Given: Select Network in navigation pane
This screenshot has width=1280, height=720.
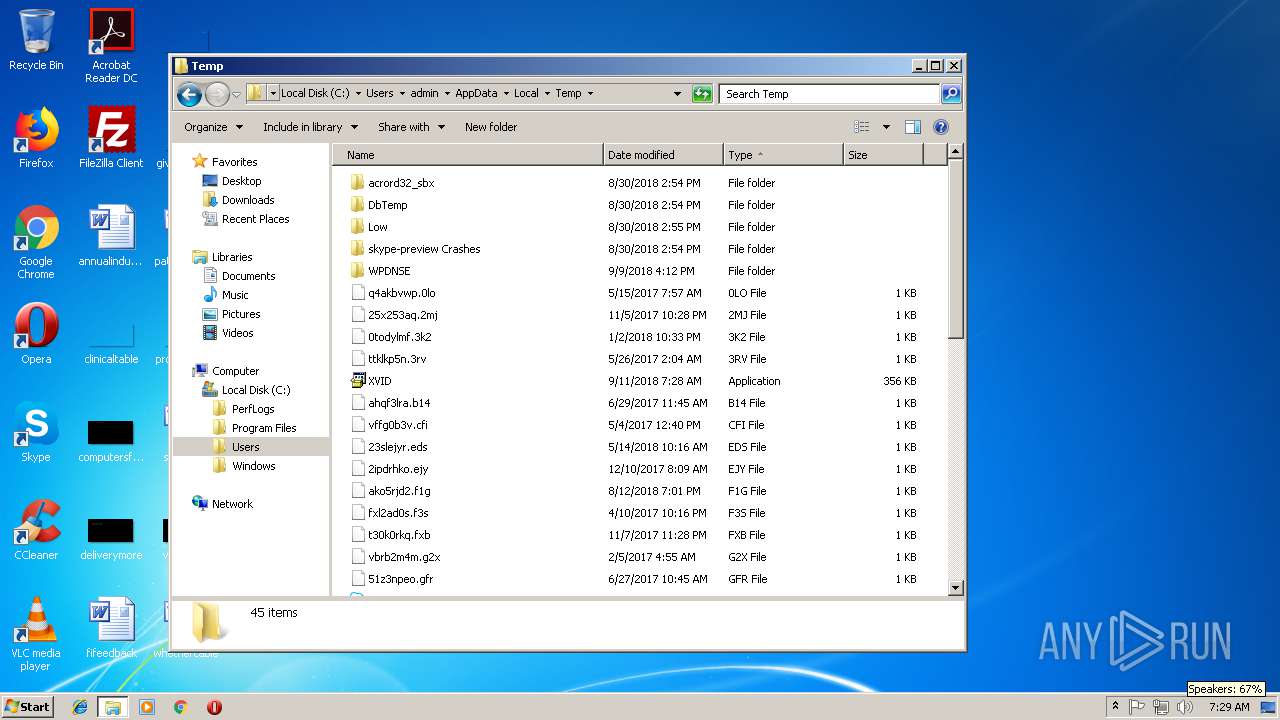Looking at the screenshot, I should pos(232,504).
